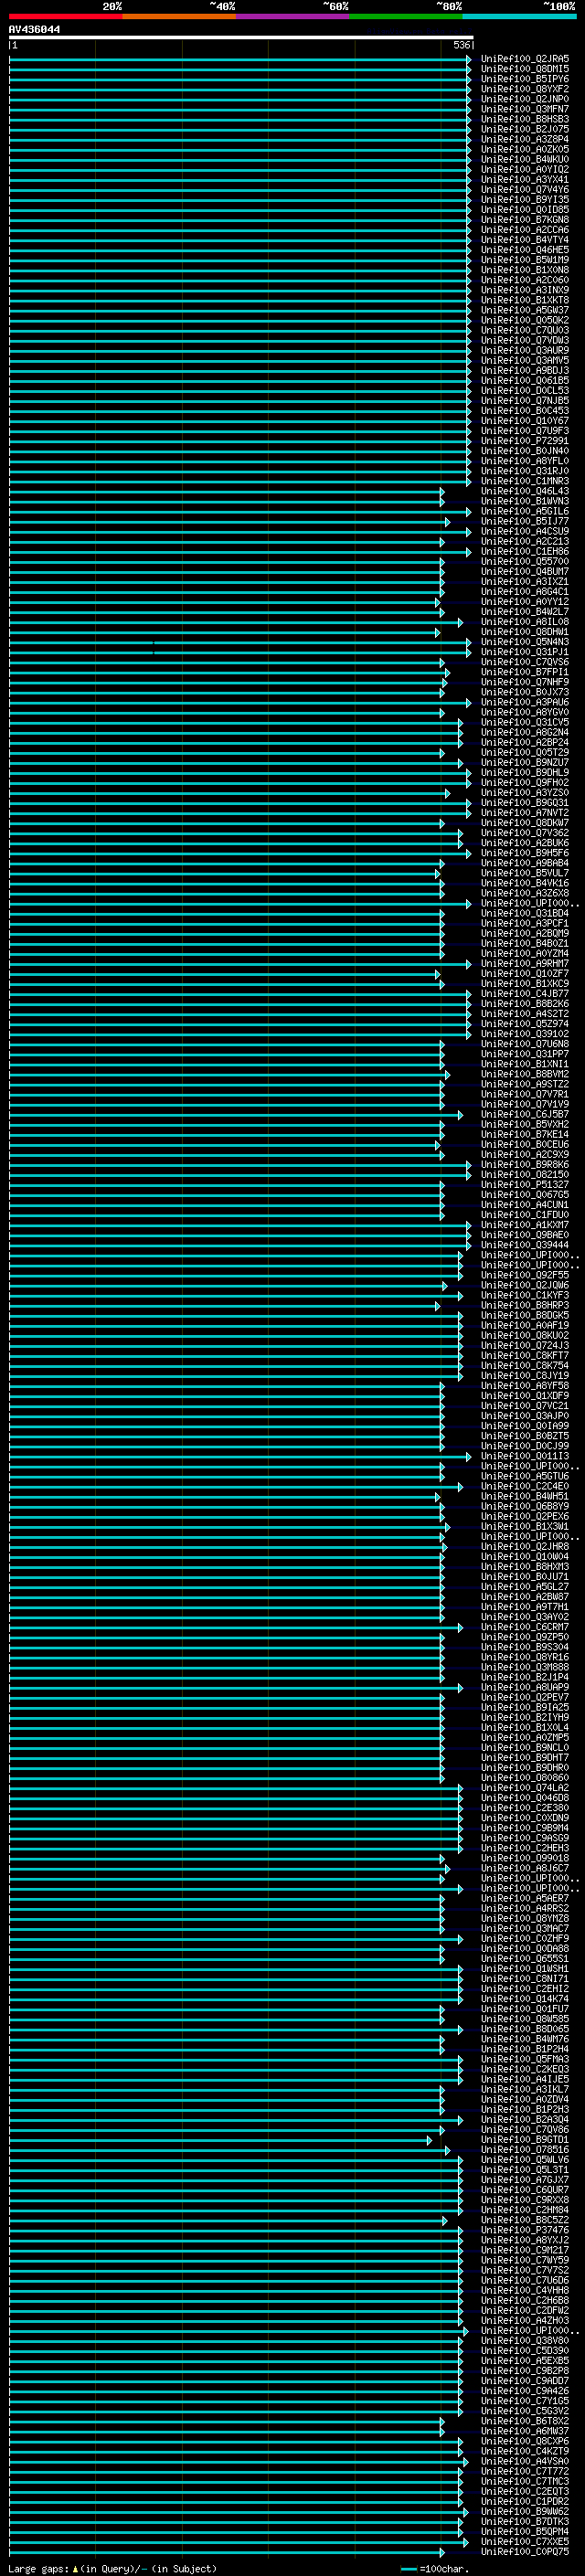
Task: Click the alignment bar for UniRef100_B4WKU0
Action: tap(240, 160)
